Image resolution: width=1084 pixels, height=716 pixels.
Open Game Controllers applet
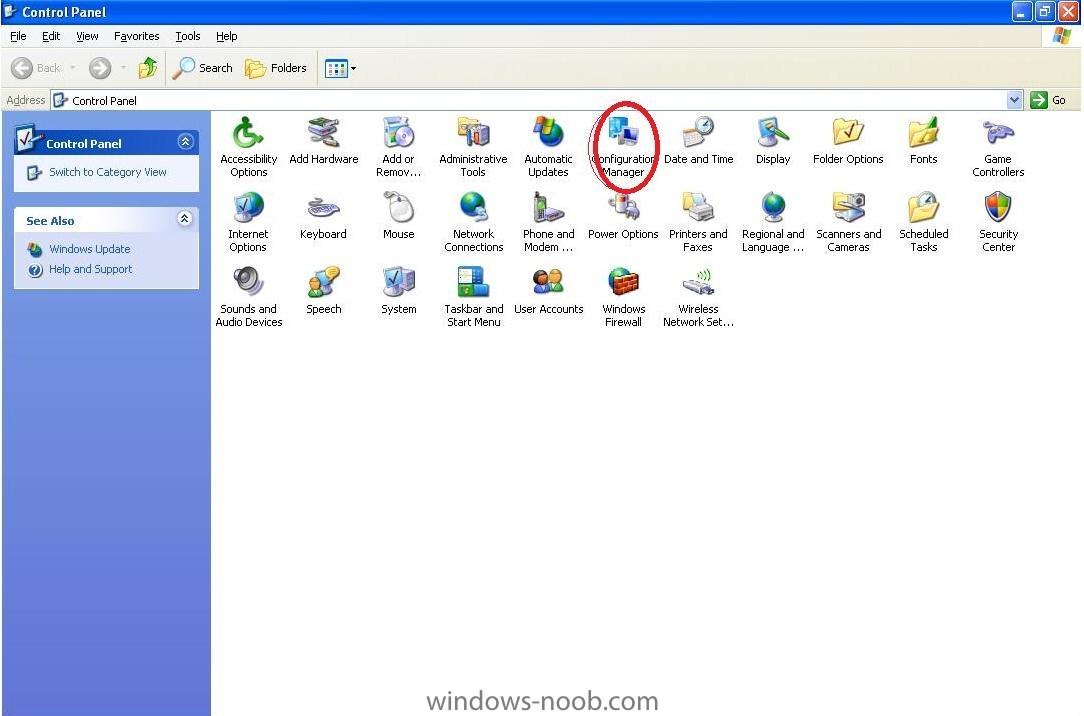coord(998,147)
